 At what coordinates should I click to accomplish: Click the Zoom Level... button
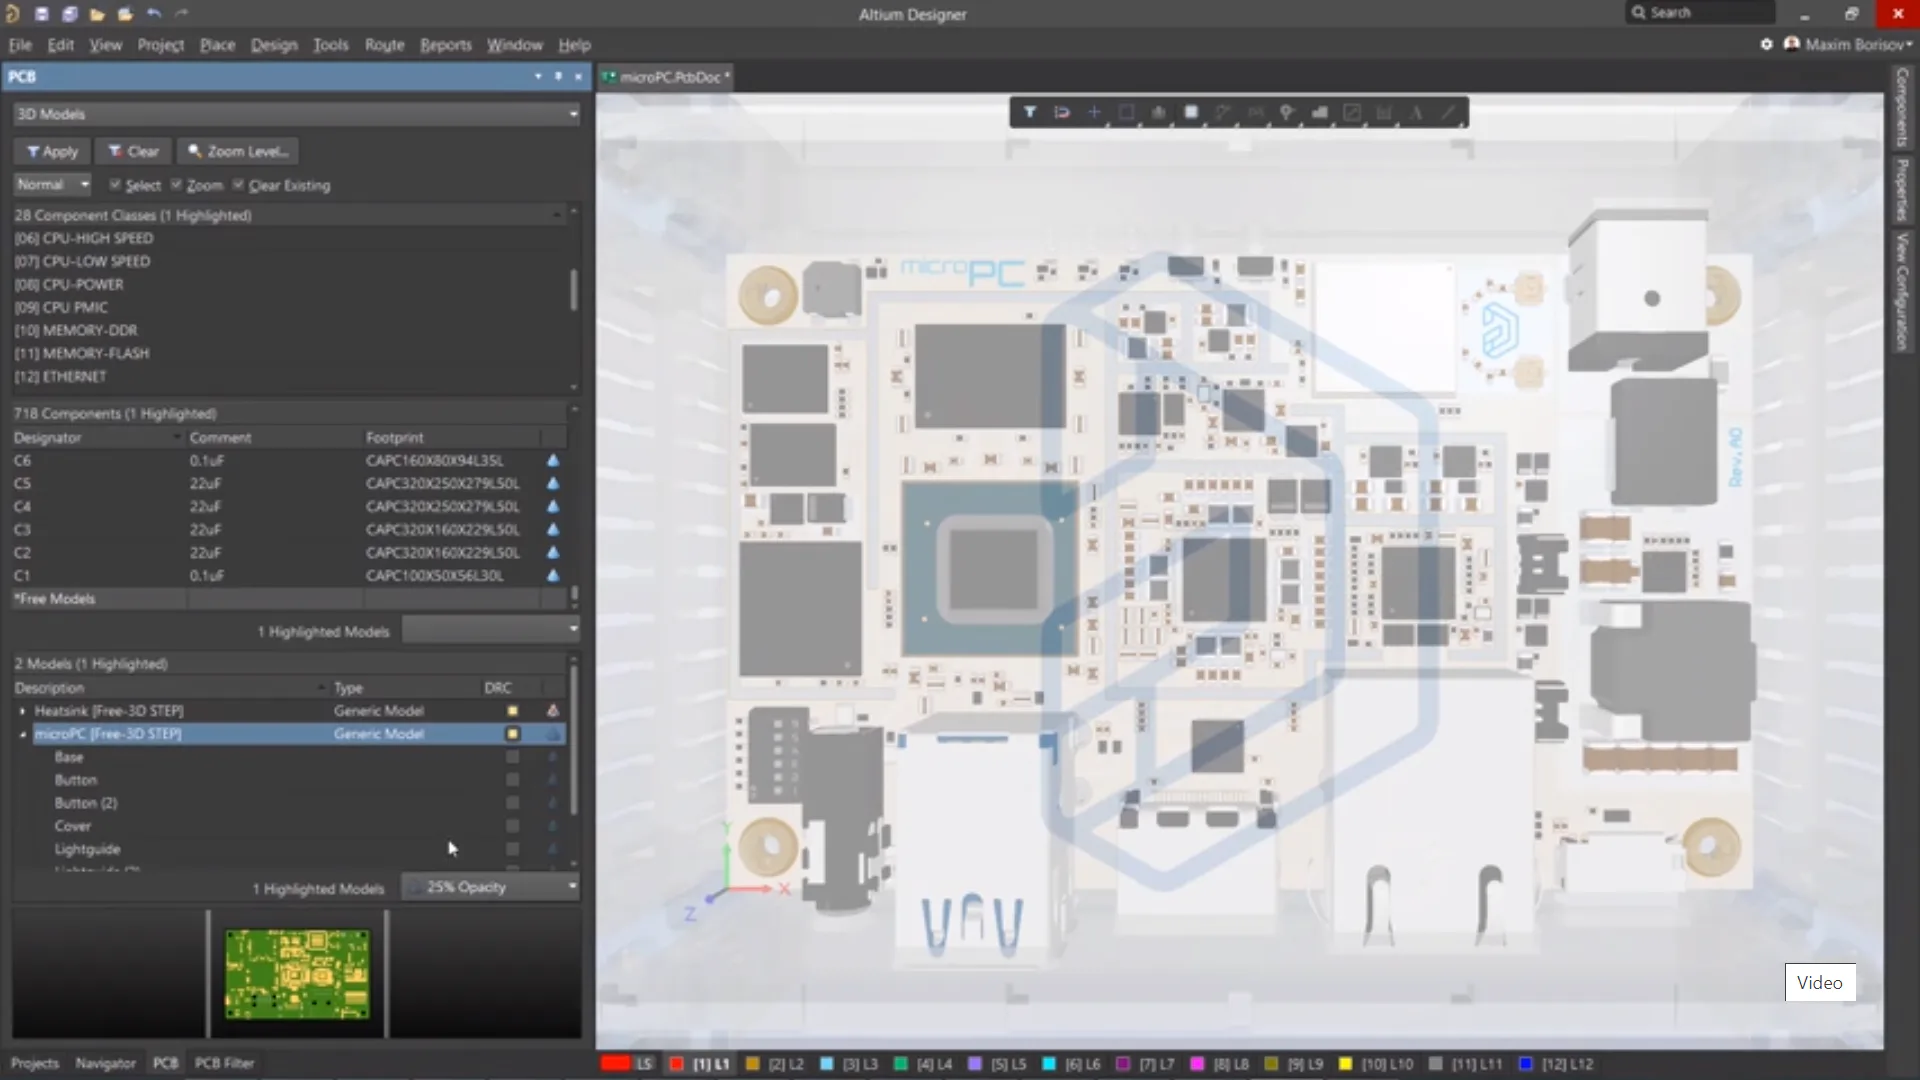(x=238, y=151)
